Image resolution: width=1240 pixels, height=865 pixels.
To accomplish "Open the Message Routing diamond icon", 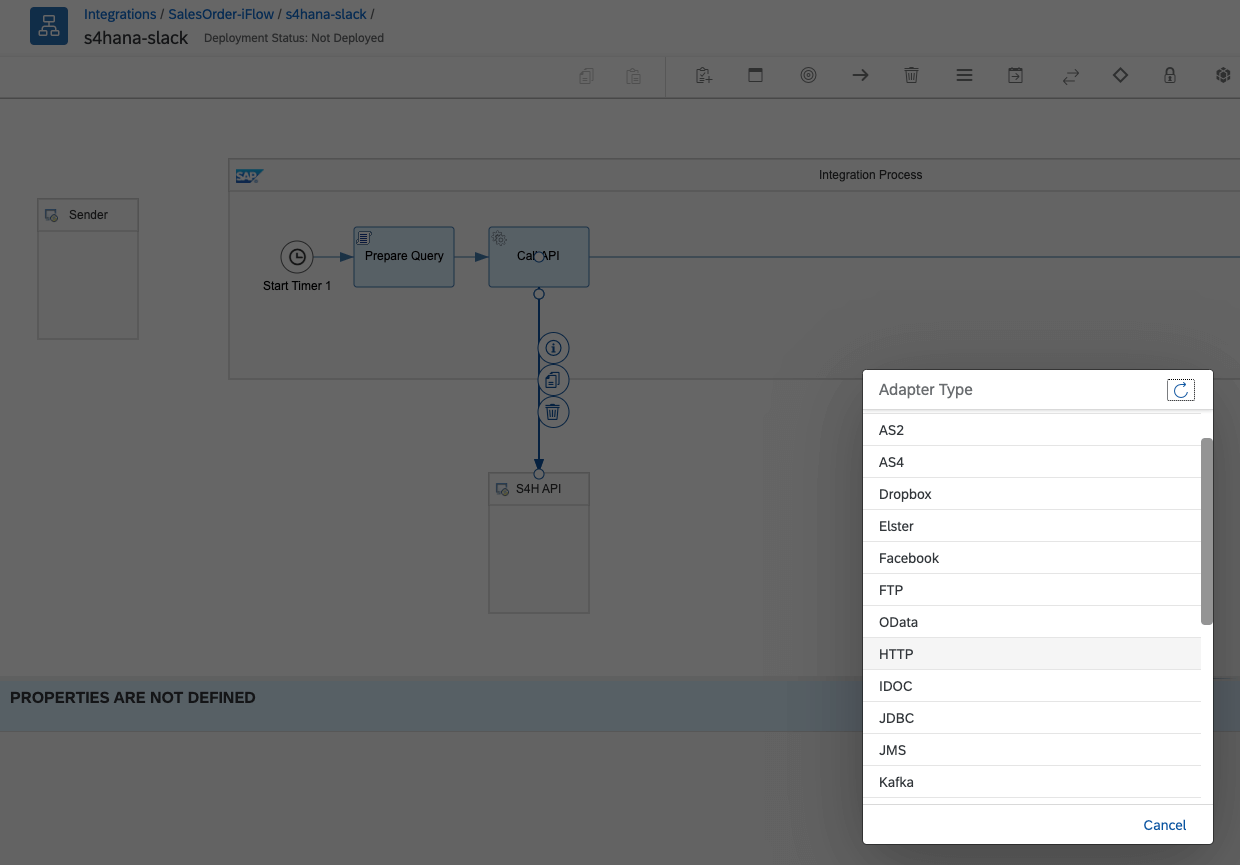I will pos(1120,75).
